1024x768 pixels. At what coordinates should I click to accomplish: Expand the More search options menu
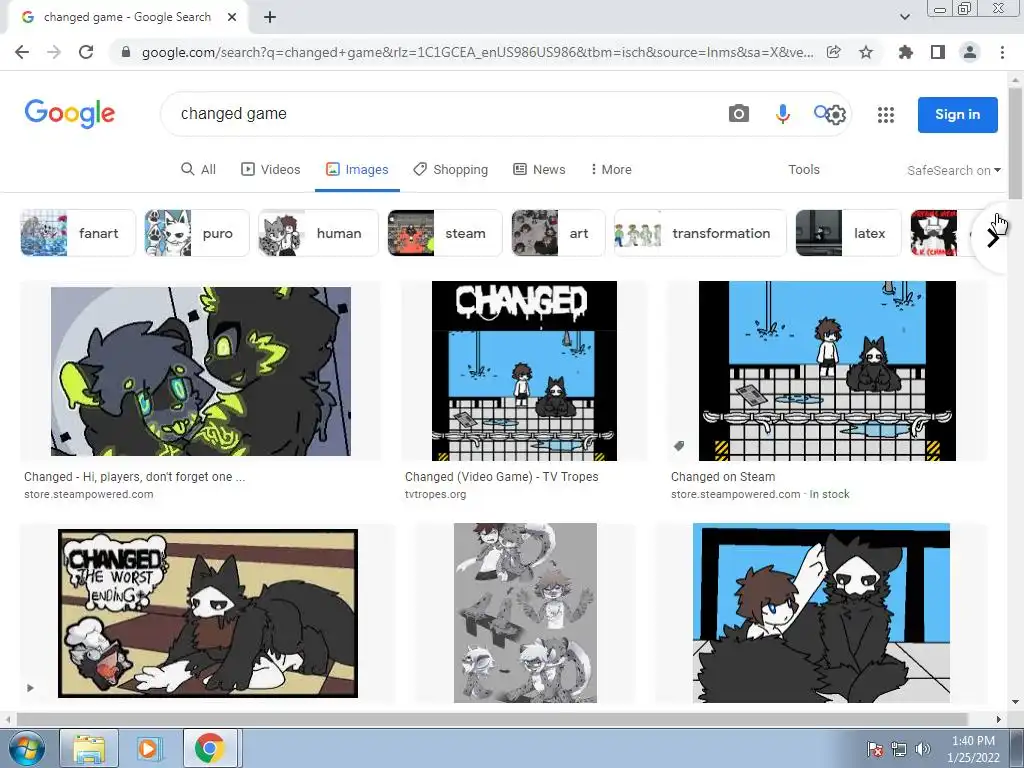[x=611, y=169]
